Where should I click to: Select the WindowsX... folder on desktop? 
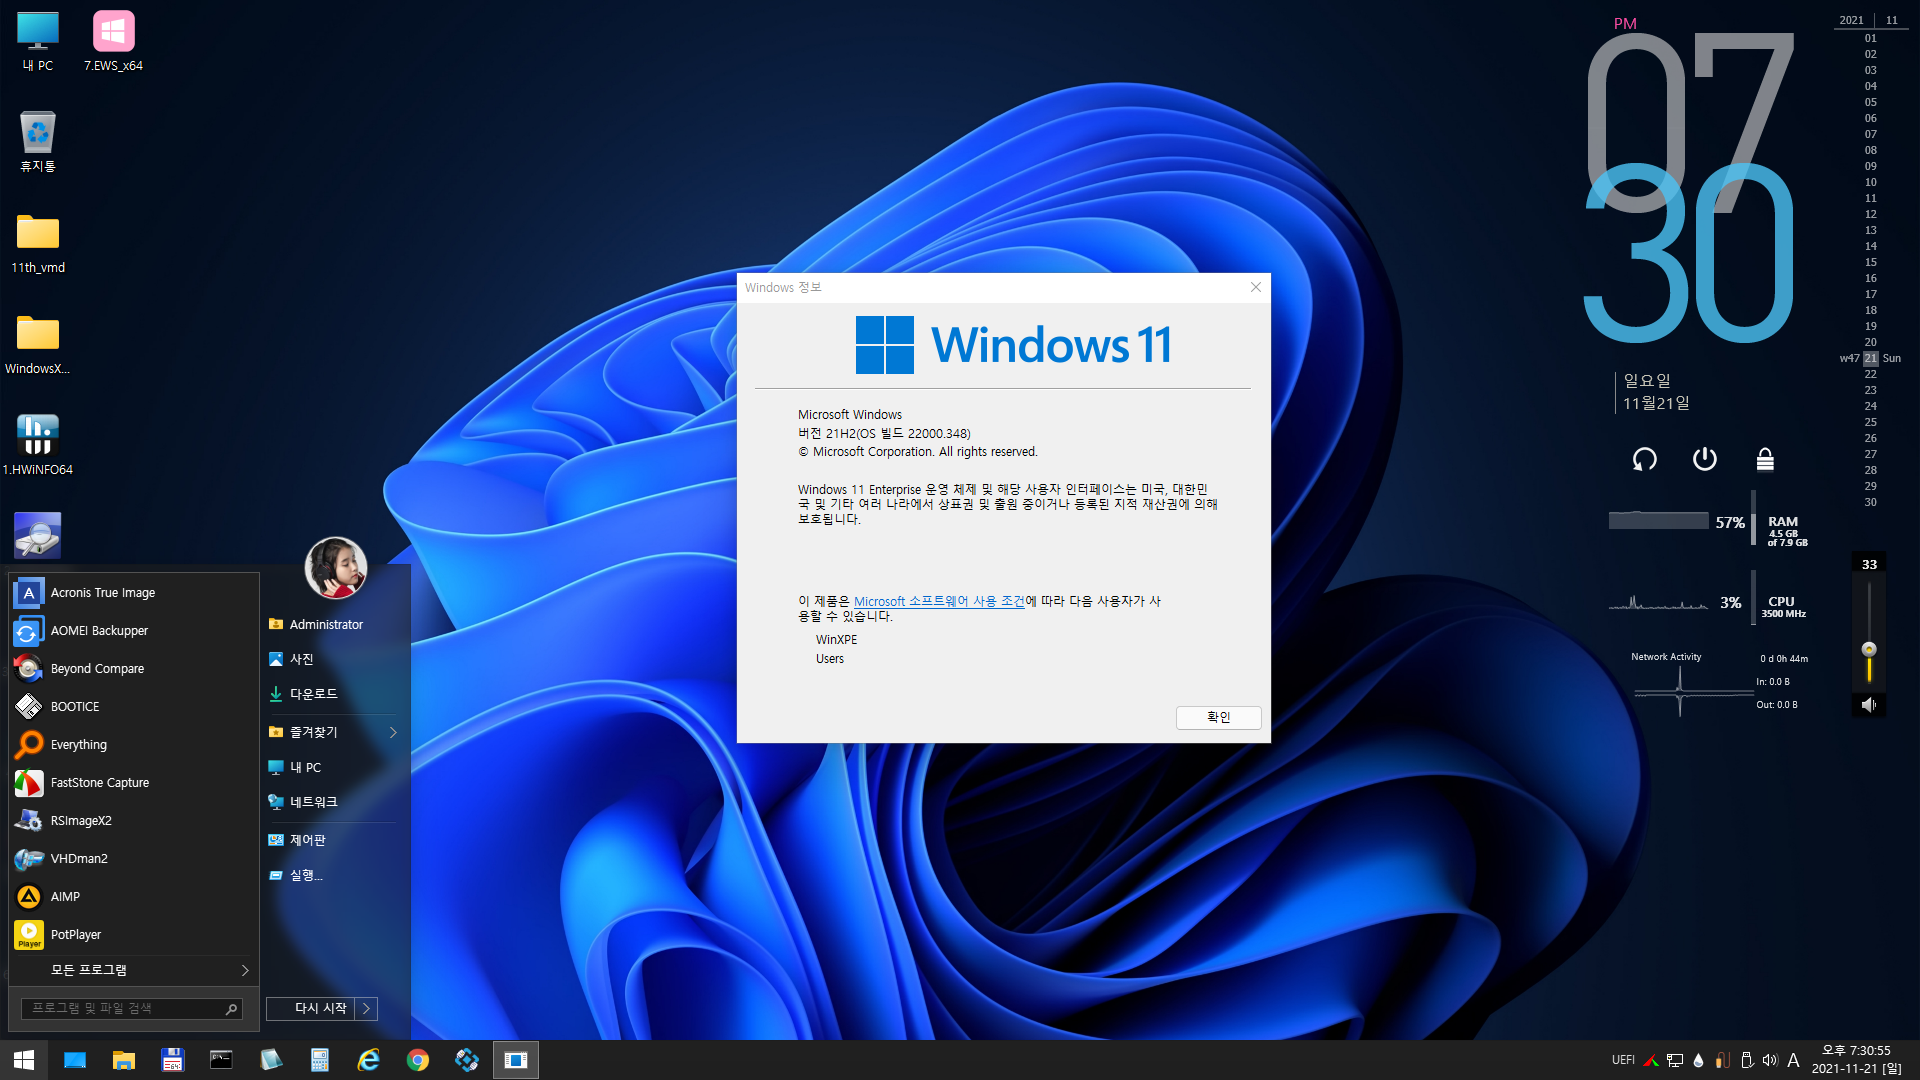[x=38, y=344]
